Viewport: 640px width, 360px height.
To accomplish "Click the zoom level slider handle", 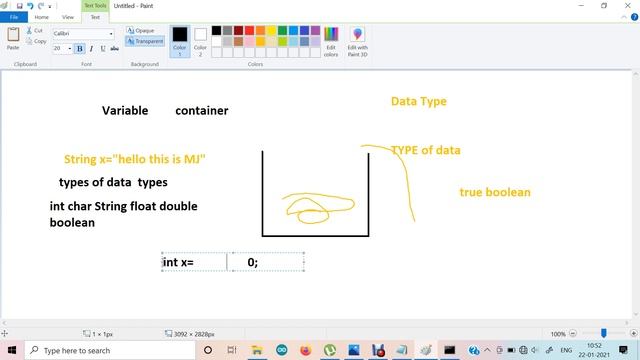I will point(604,333).
